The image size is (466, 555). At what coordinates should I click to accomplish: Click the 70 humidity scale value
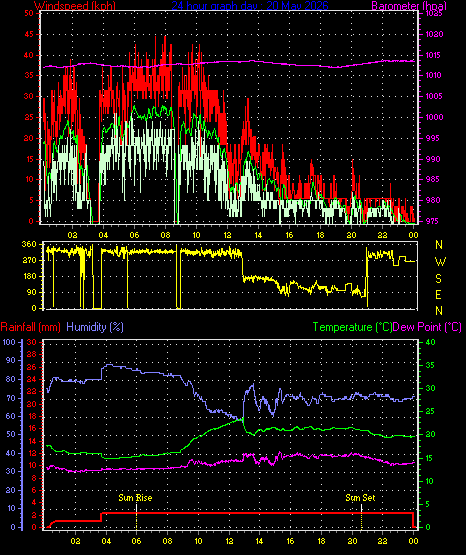tap(11, 398)
